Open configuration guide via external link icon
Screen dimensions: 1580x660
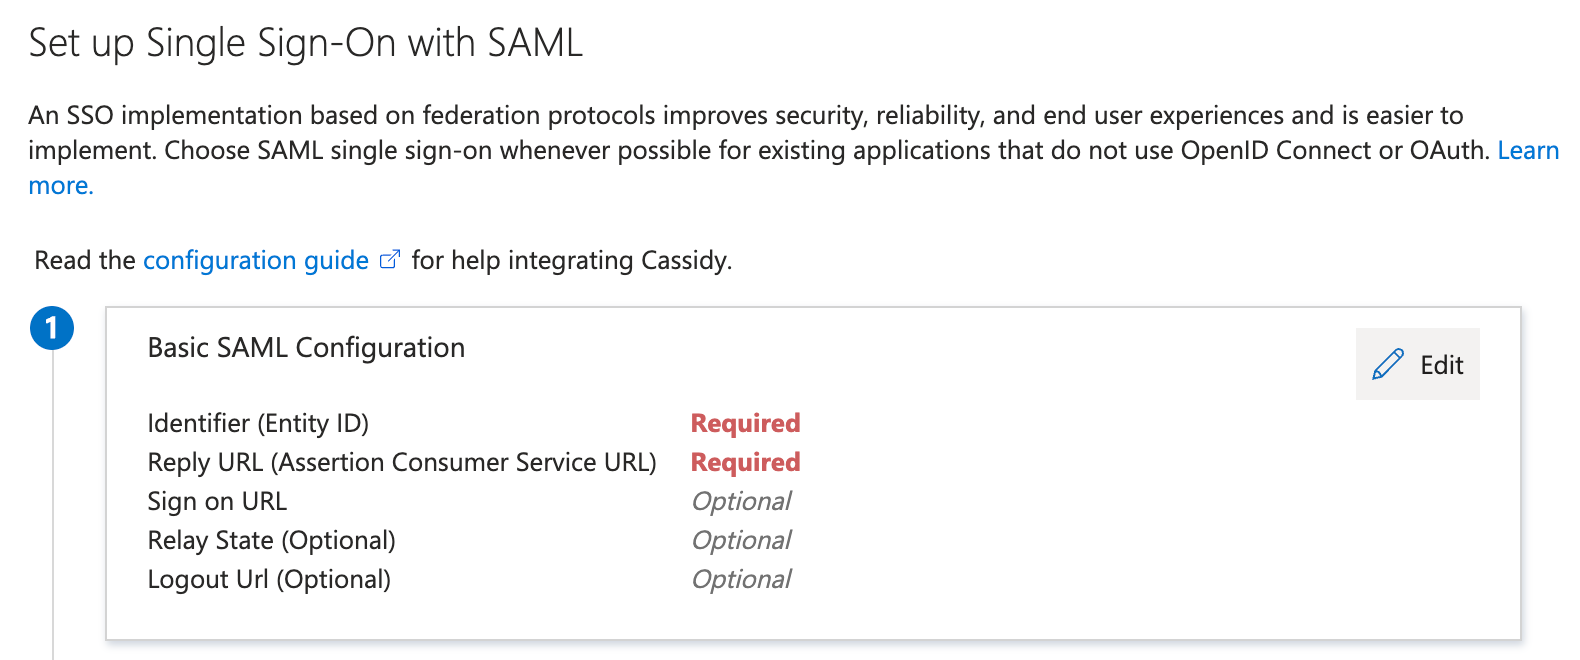pos(390,258)
